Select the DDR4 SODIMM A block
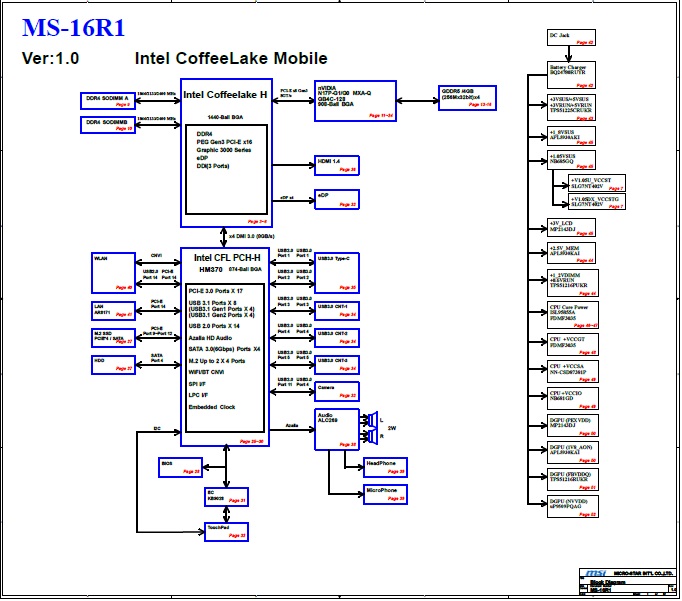Image resolution: width=682 pixels, height=601 pixels. point(108,101)
